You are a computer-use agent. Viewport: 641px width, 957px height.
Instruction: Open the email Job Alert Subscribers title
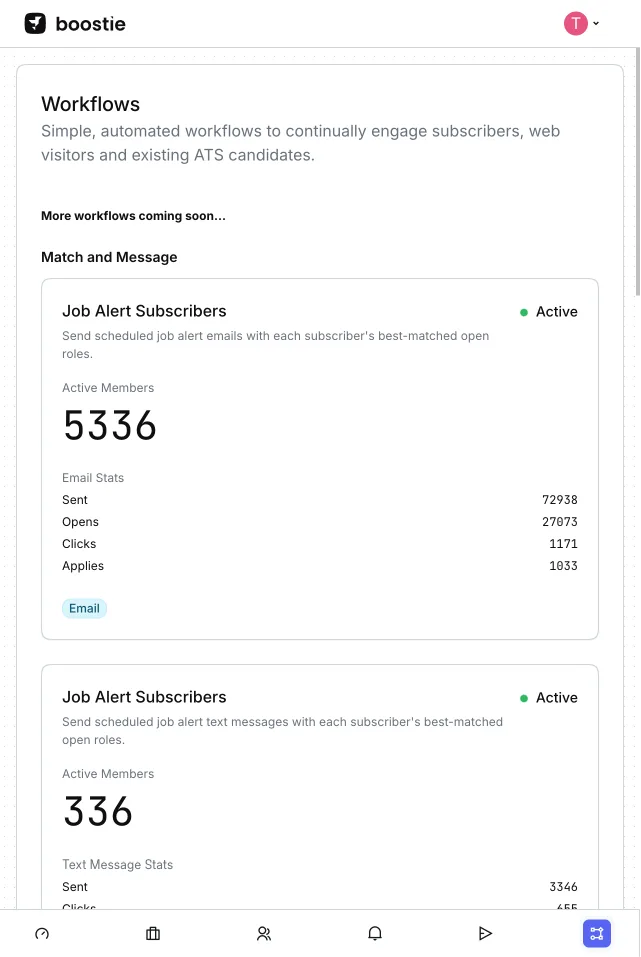point(144,311)
